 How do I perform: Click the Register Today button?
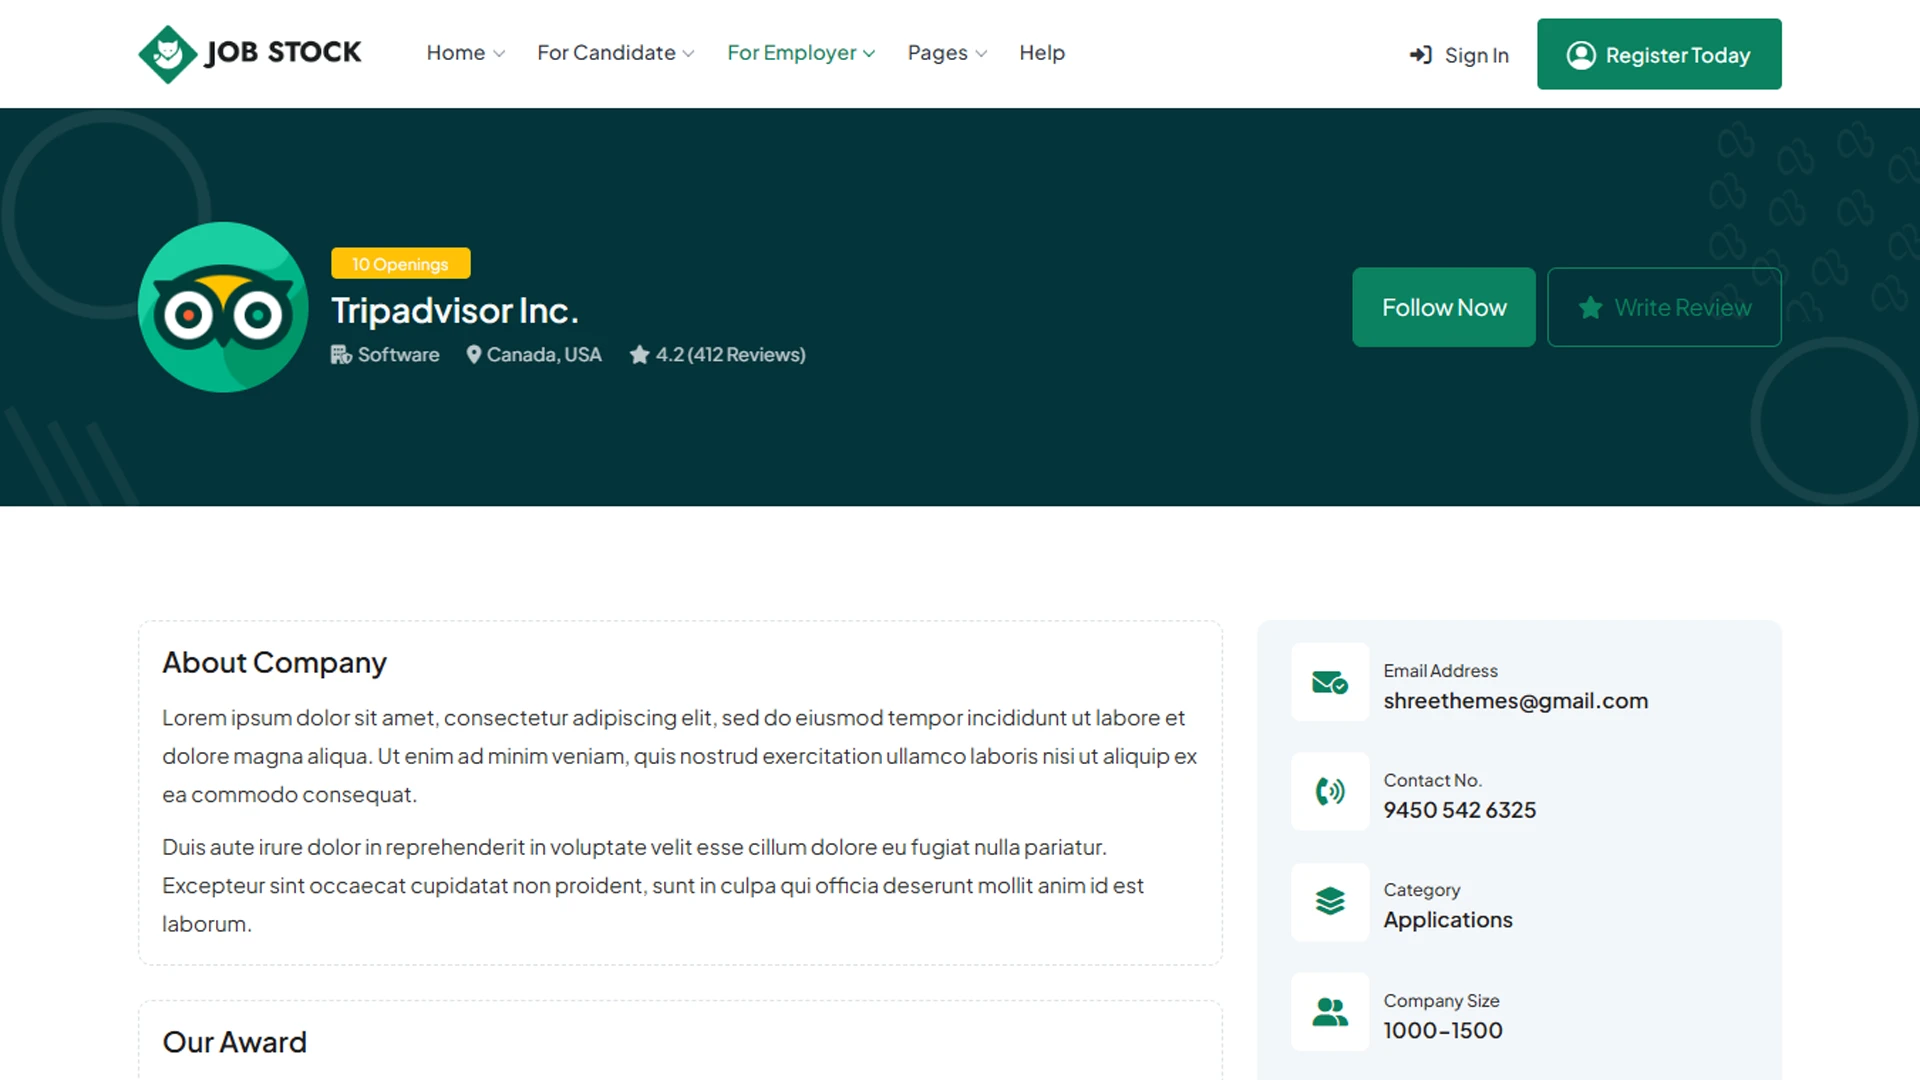[1659, 54]
